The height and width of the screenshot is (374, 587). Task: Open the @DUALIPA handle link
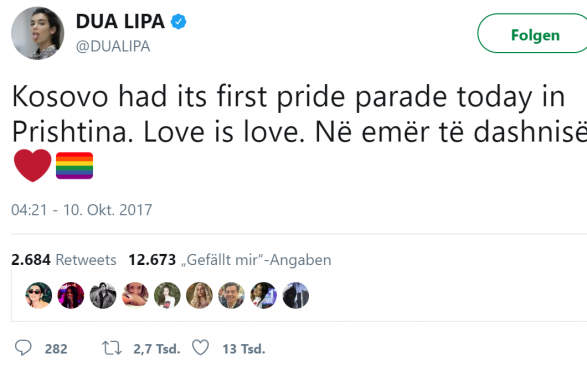[113, 46]
